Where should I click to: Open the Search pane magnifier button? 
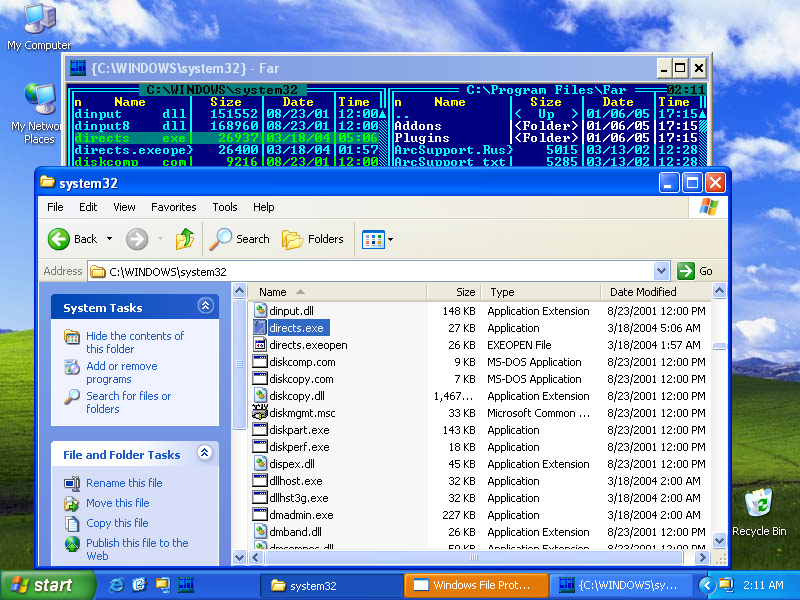pos(240,239)
